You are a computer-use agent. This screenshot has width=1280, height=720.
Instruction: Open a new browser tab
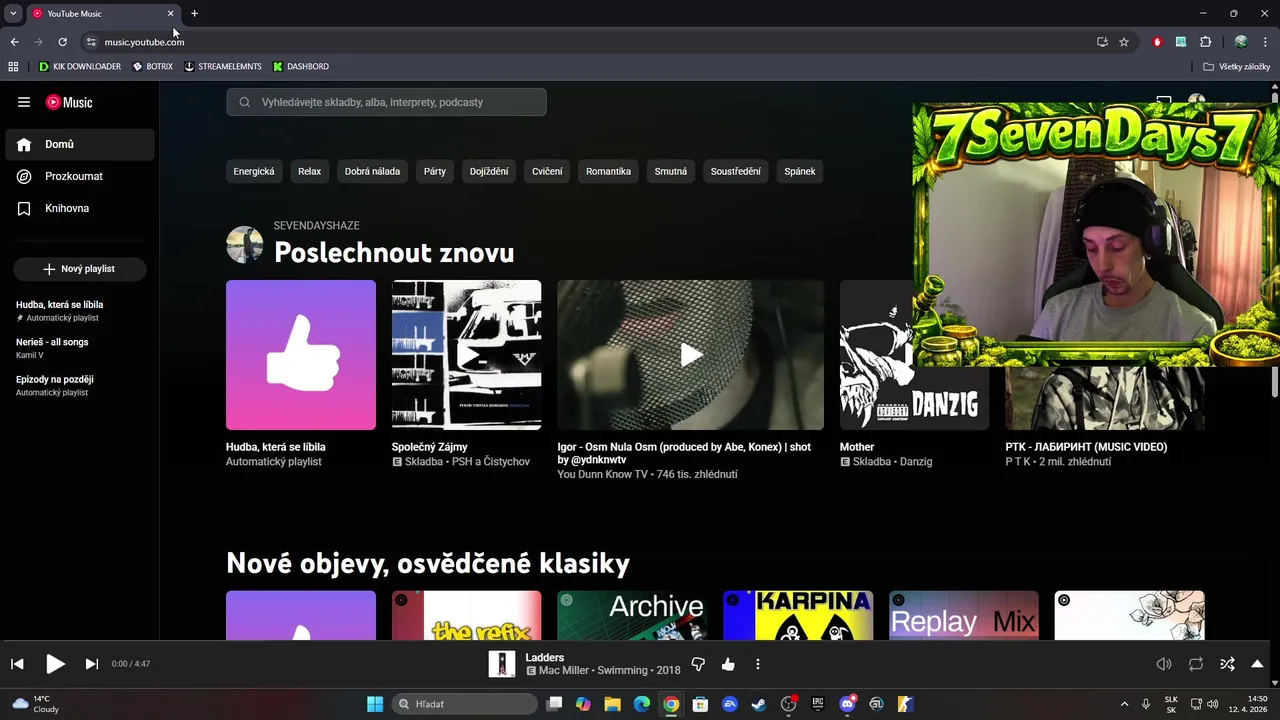click(194, 13)
